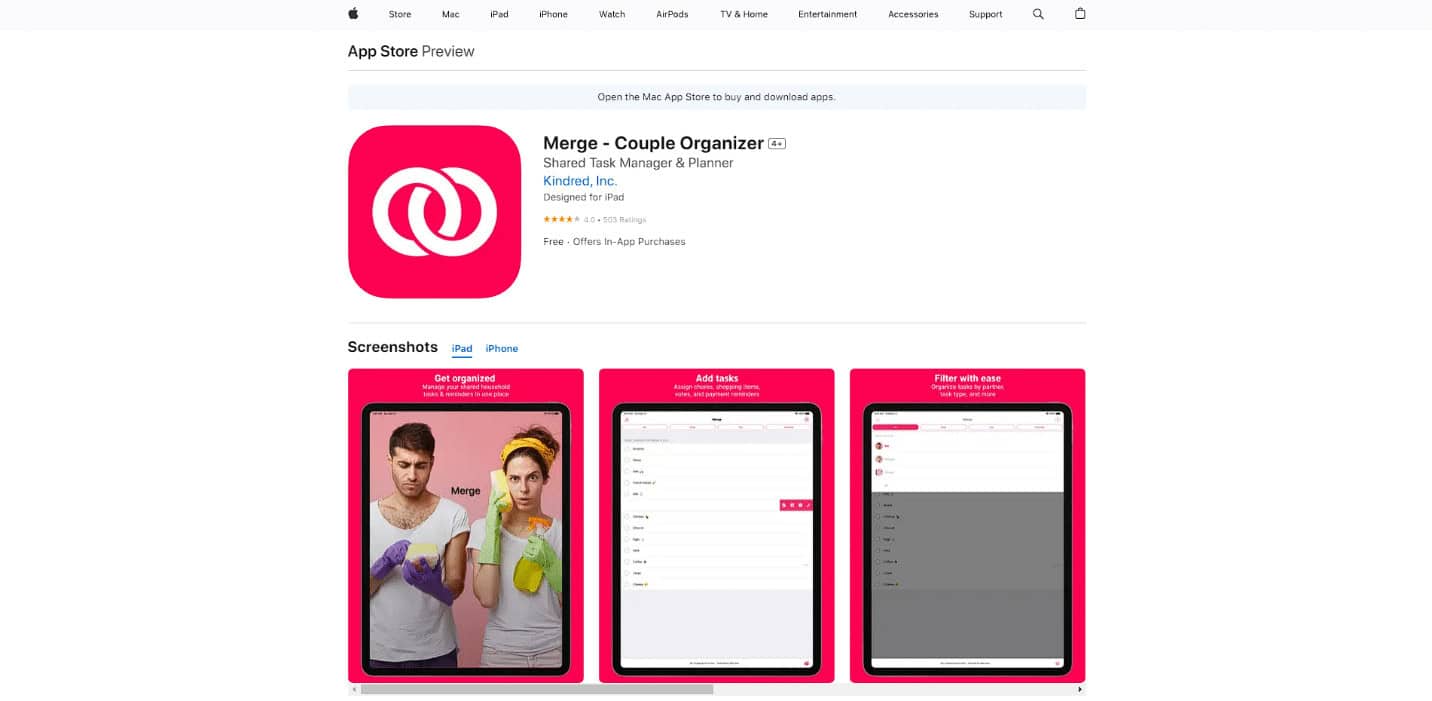The width and height of the screenshot is (1432, 701).
Task: Click the 4+ age rating badge
Action: click(776, 143)
